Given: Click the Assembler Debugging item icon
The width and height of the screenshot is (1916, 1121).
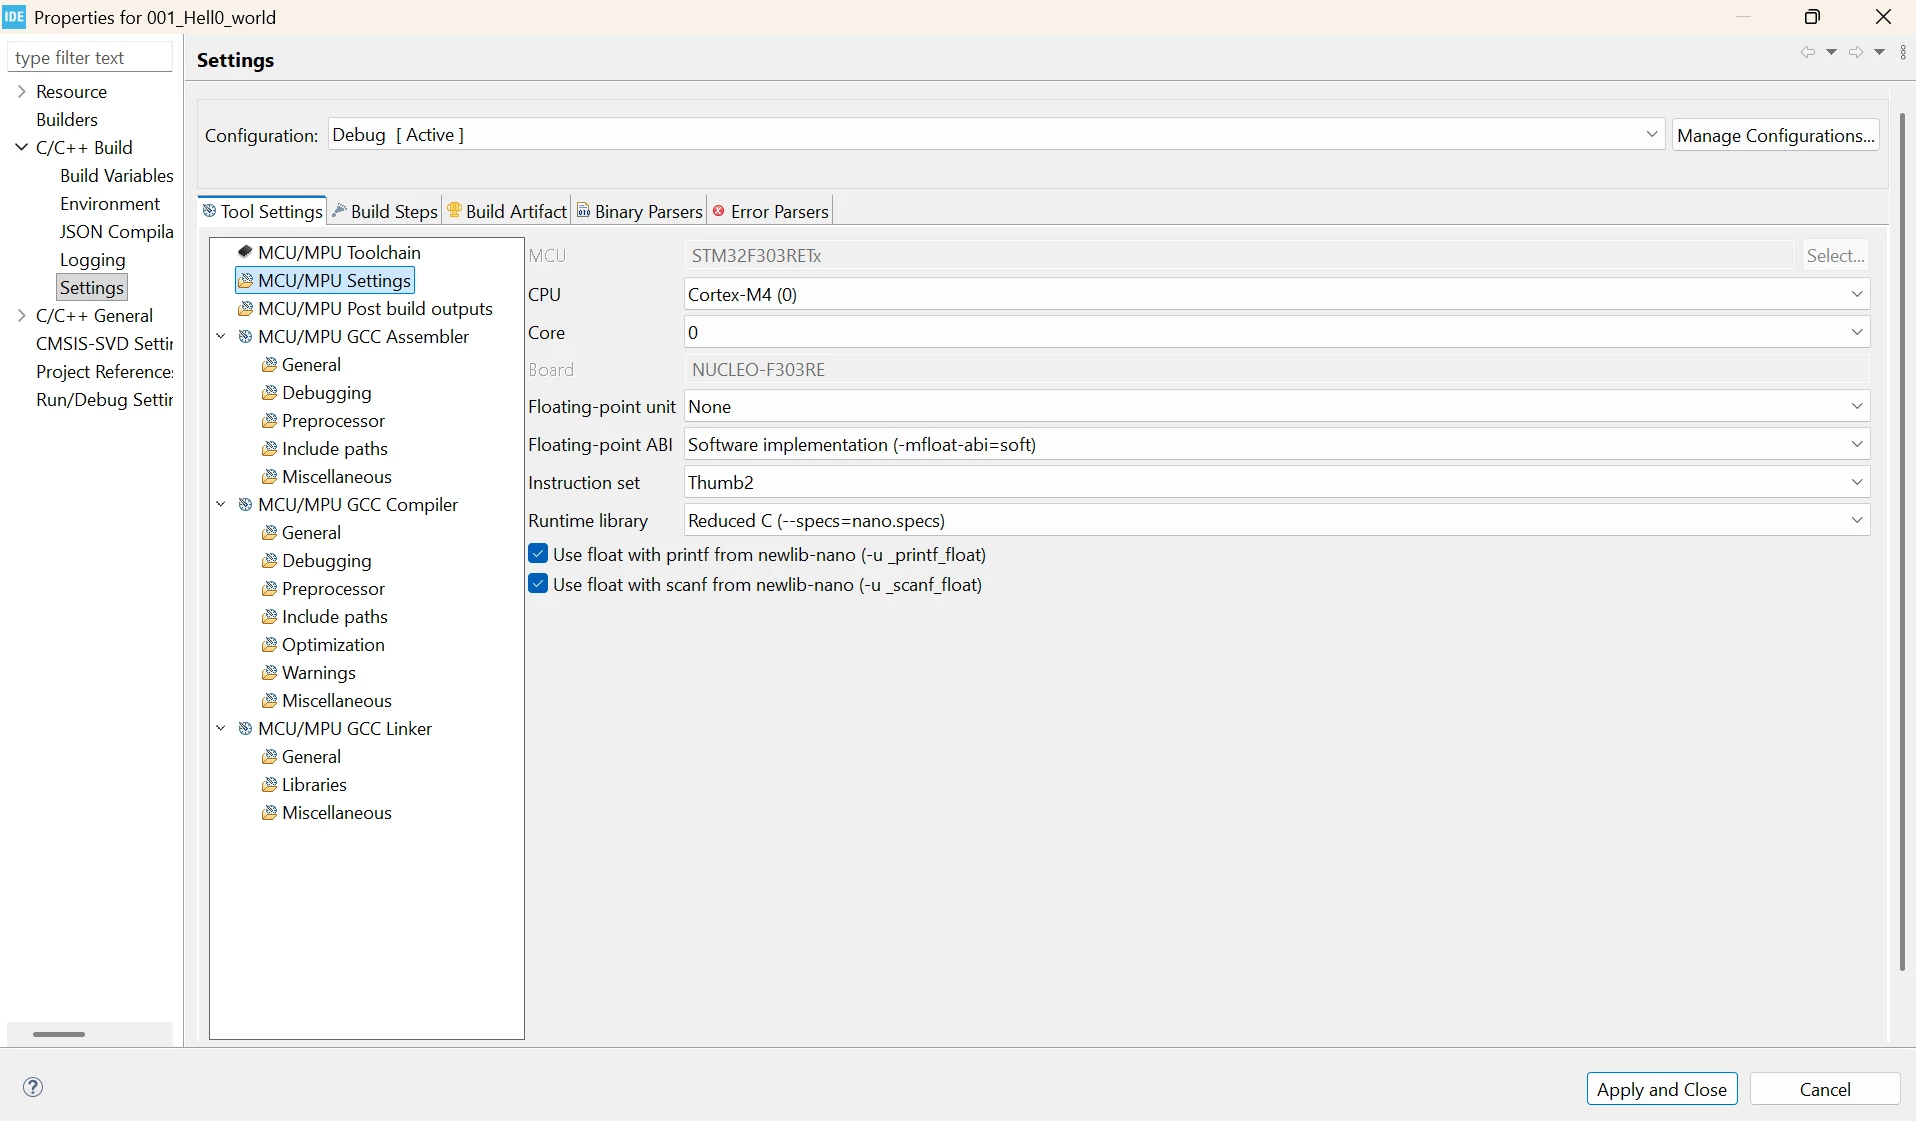Looking at the screenshot, I should (269, 392).
